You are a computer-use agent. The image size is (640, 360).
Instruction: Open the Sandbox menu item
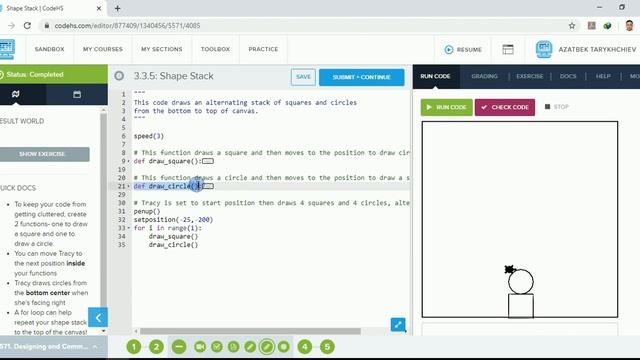pyautogui.click(x=49, y=49)
